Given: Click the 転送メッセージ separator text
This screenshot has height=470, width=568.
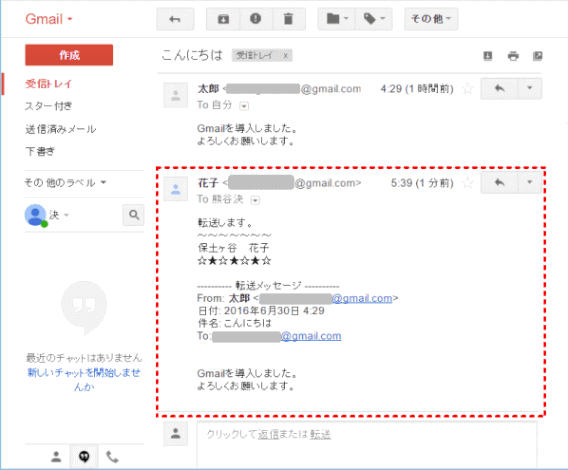Looking at the screenshot, I should 268,286.
